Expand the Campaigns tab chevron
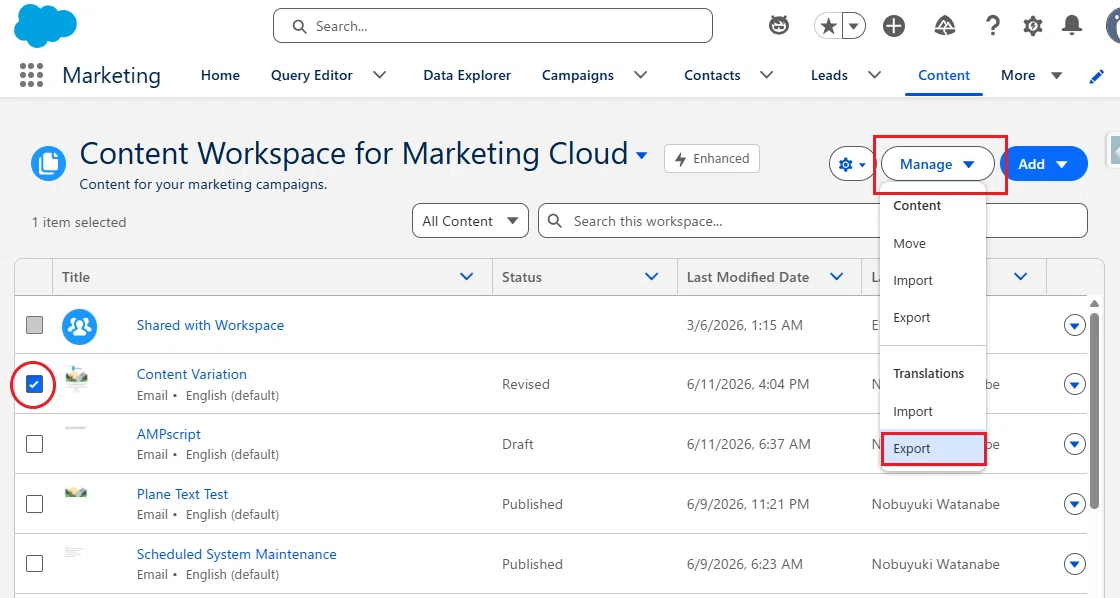 641,75
